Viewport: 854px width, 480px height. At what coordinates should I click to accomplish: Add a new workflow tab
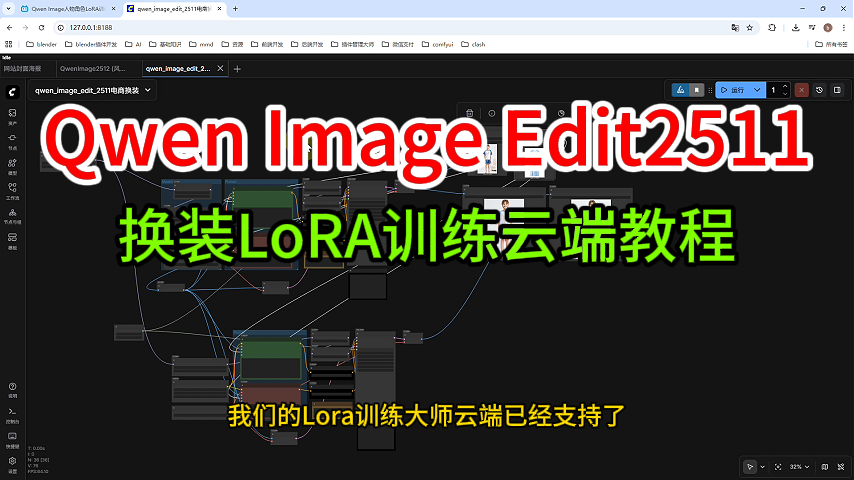237,69
